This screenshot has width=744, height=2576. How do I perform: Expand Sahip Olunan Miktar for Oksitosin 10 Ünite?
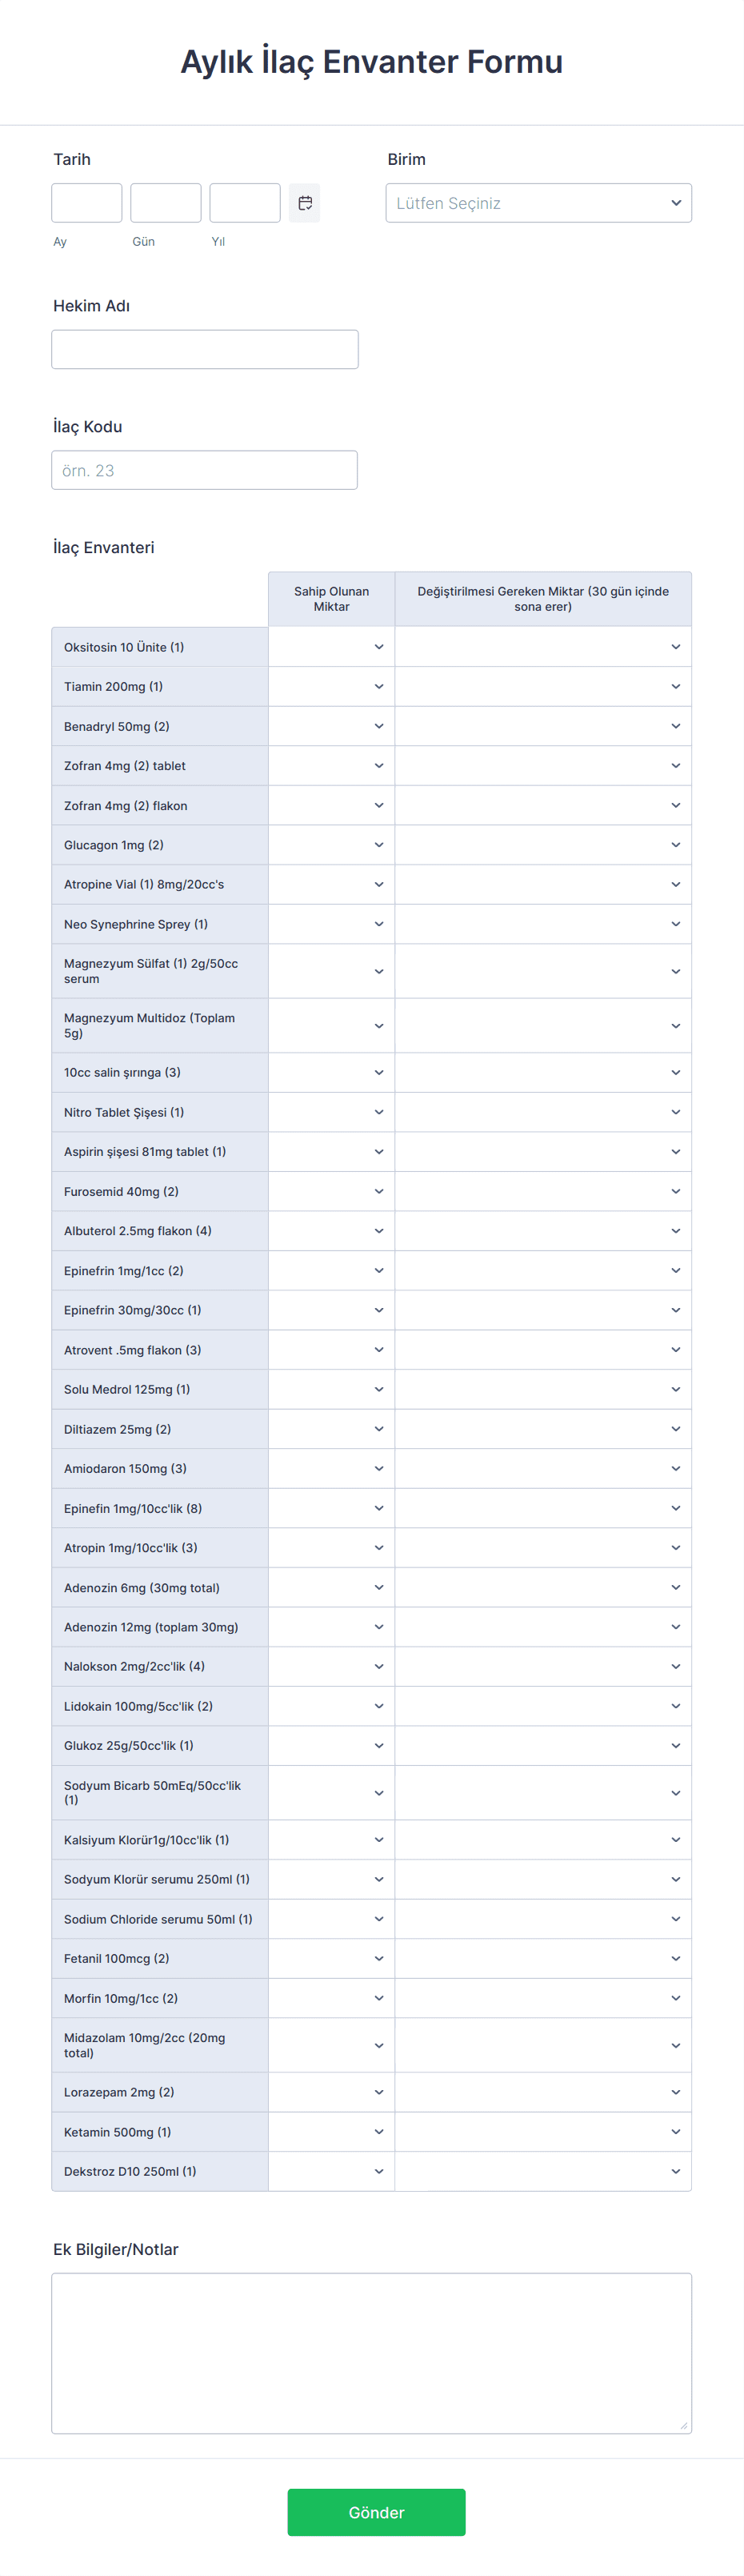tap(332, 647)
